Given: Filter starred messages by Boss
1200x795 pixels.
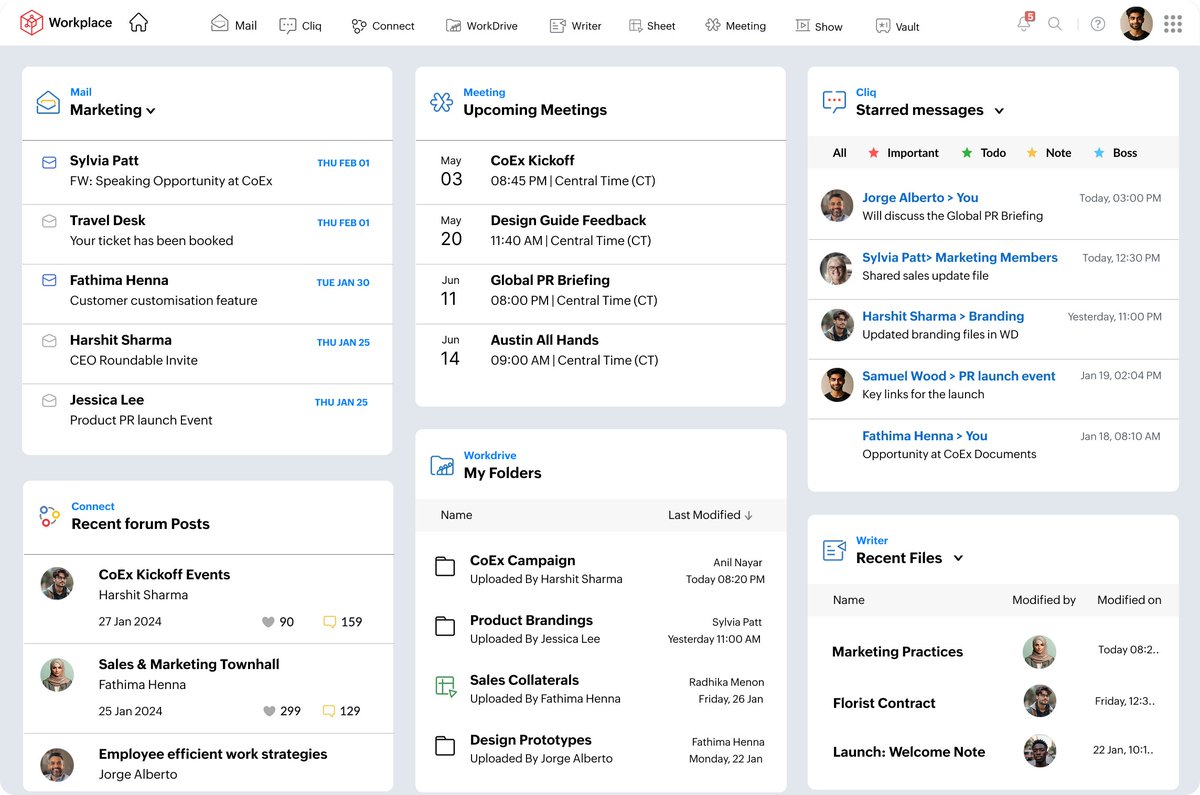Looking at the screenshot, I should tap(1115, 153).
